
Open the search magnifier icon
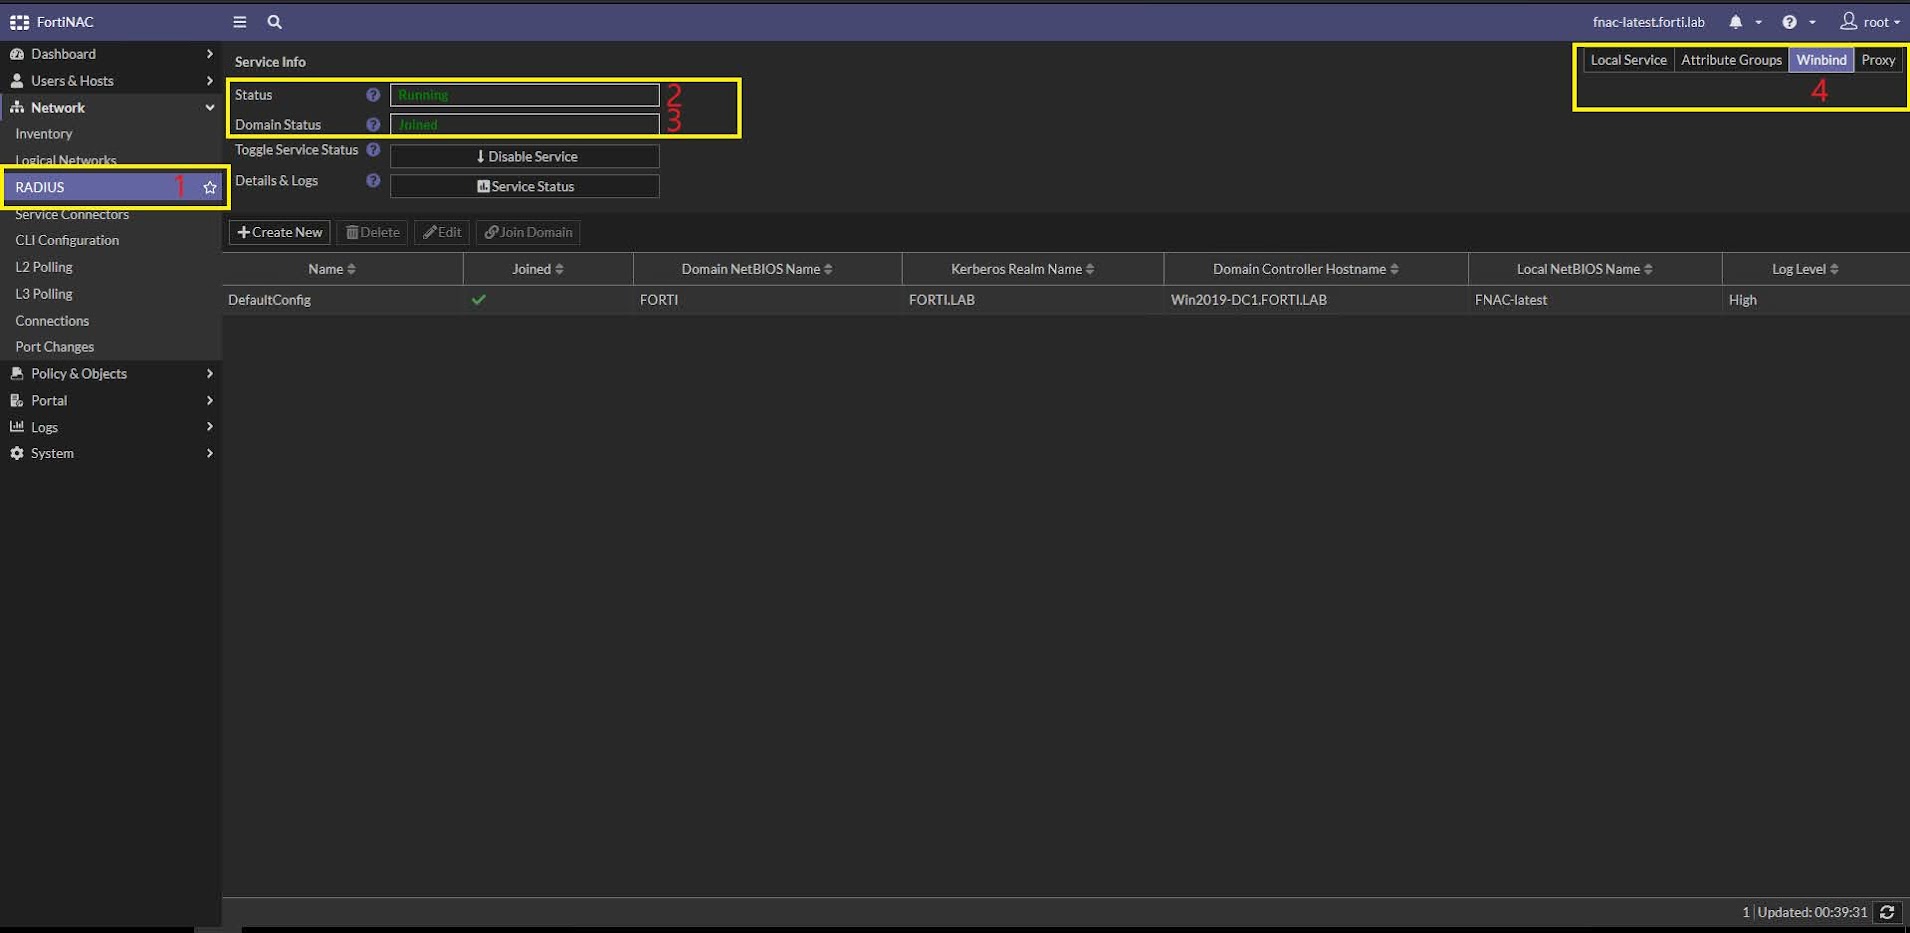pos(274,21)
